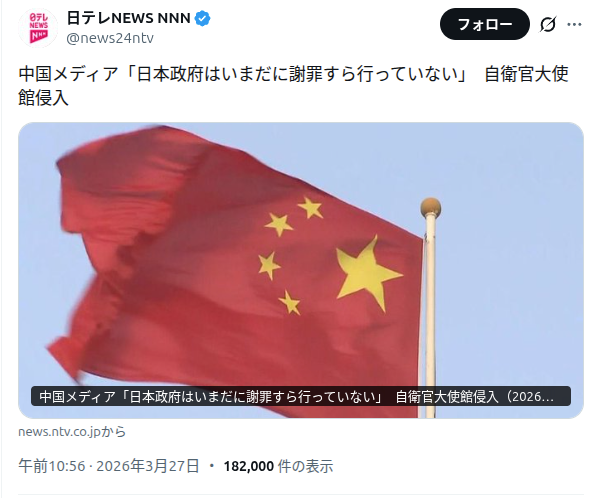This screenshot has height=498, width=597.
Task: Click the flagpole golden ball top
Action: click(x=431, y=208)
